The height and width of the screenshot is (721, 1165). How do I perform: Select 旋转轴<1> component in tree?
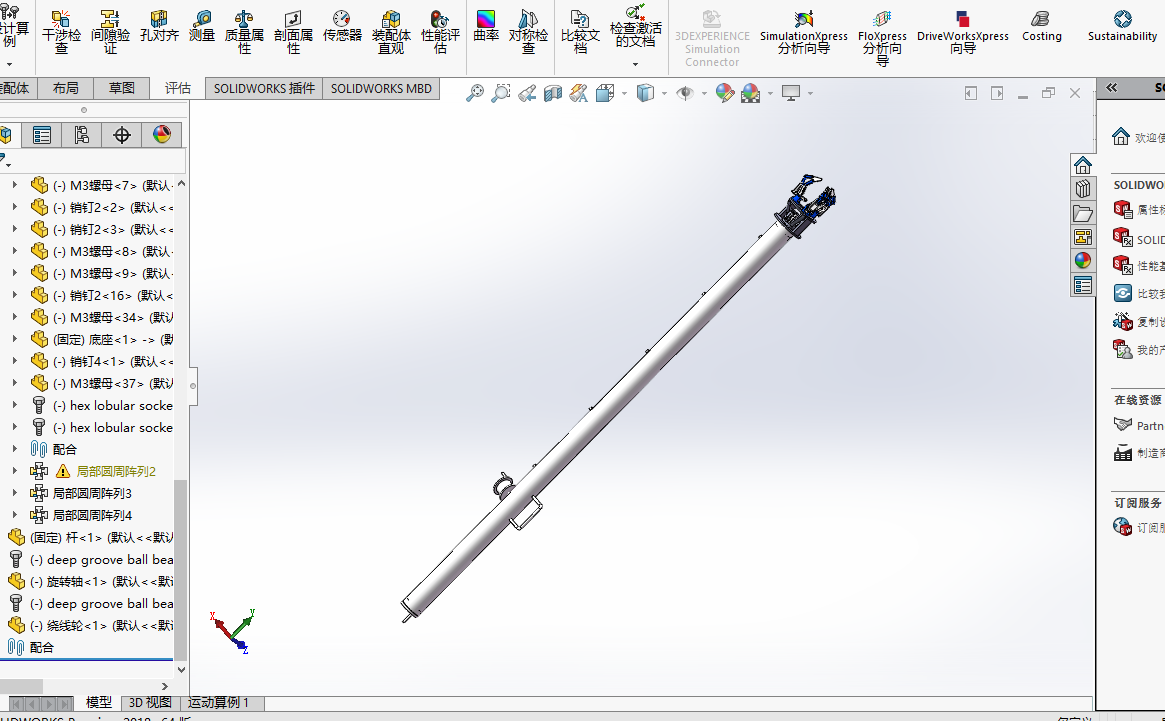[90, 581]
